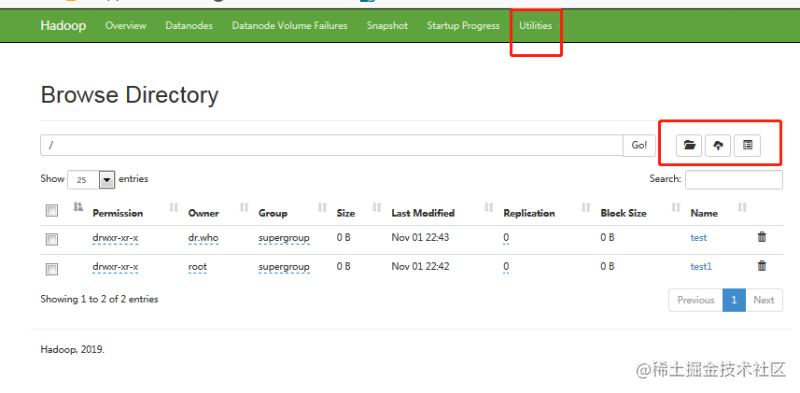Click supergroup in the test1 row
Screen dimensions: 800x393
coord(284,267)
